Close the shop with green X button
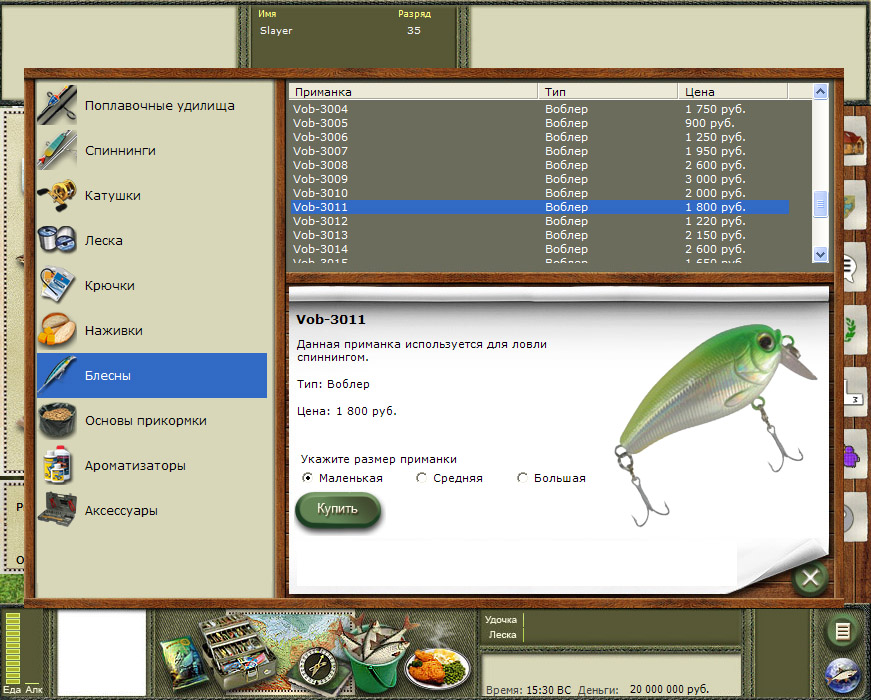 pos(811,578)
